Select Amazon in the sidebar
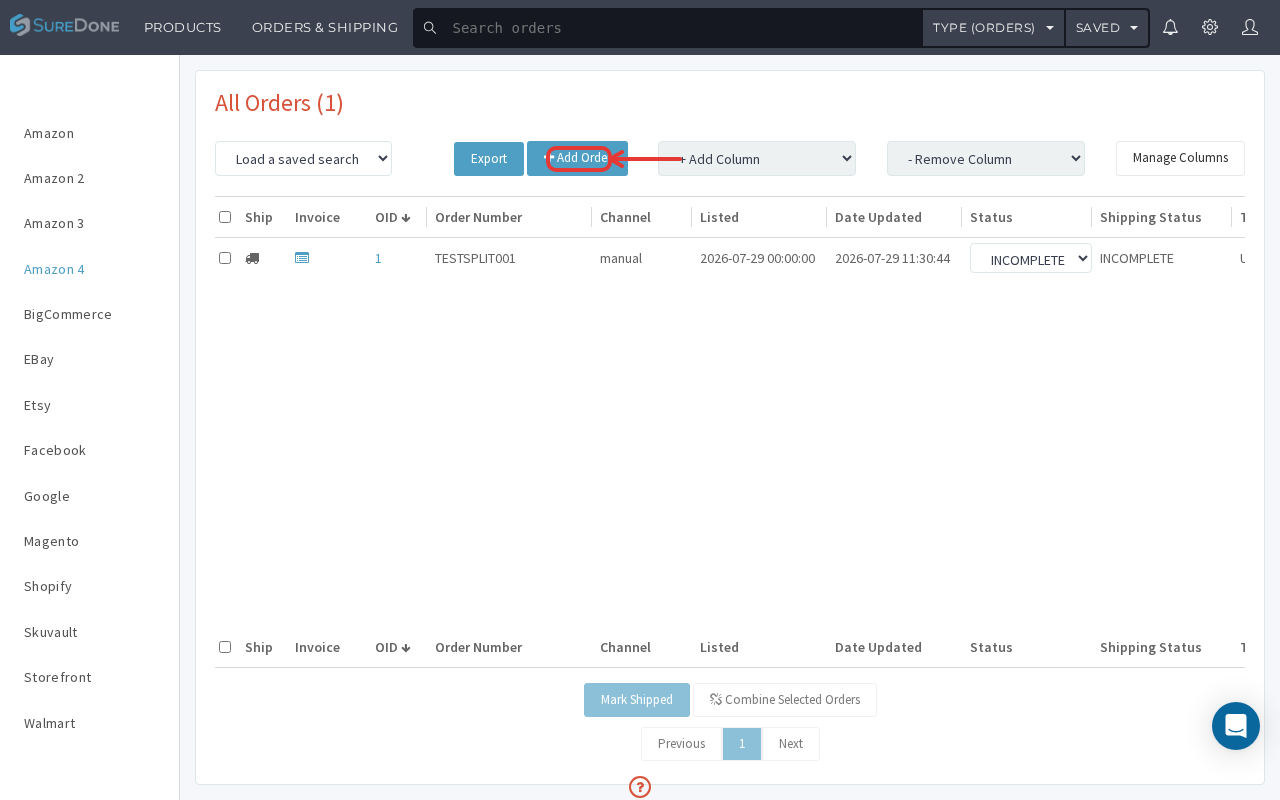This screenshot has width=1280, height=800. coord(49,133)
